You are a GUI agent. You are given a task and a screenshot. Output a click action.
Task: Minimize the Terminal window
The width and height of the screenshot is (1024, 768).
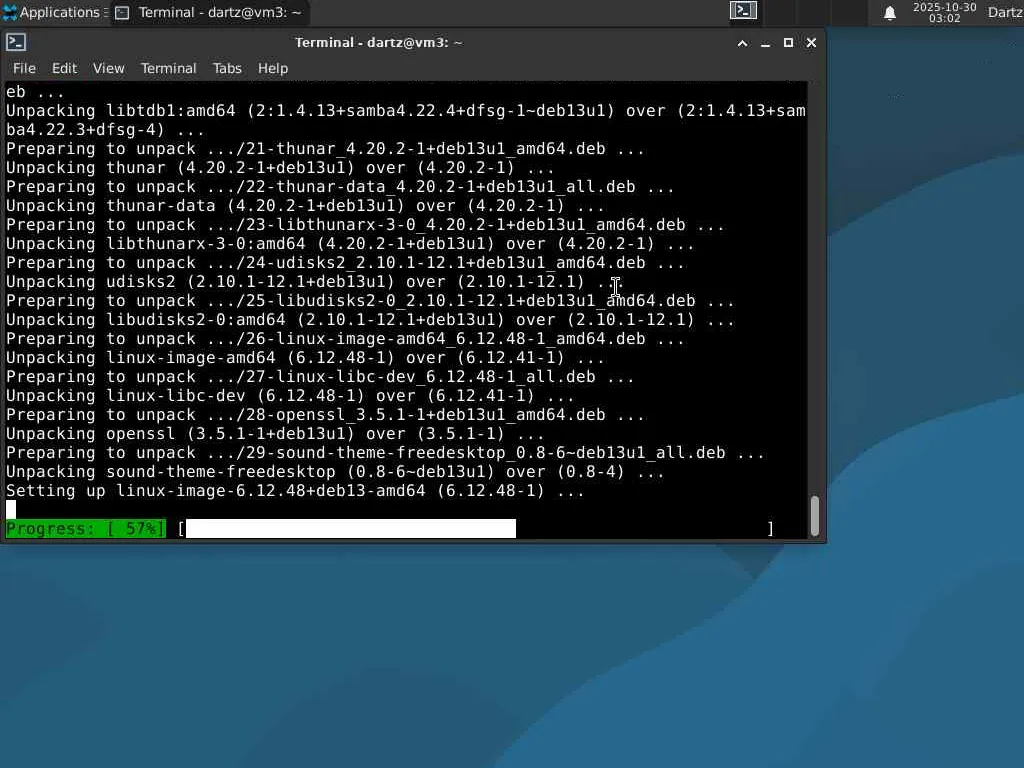tap(765, 43)
